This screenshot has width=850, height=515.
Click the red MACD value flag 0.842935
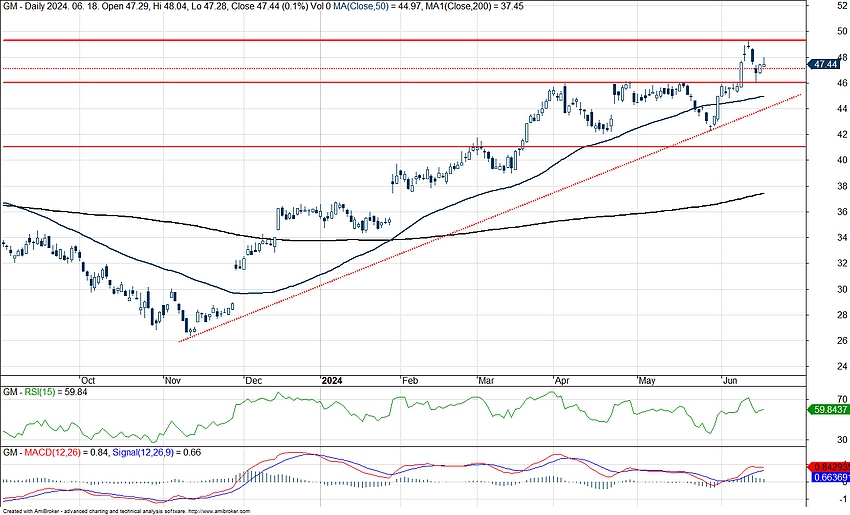tap(829, 467)
